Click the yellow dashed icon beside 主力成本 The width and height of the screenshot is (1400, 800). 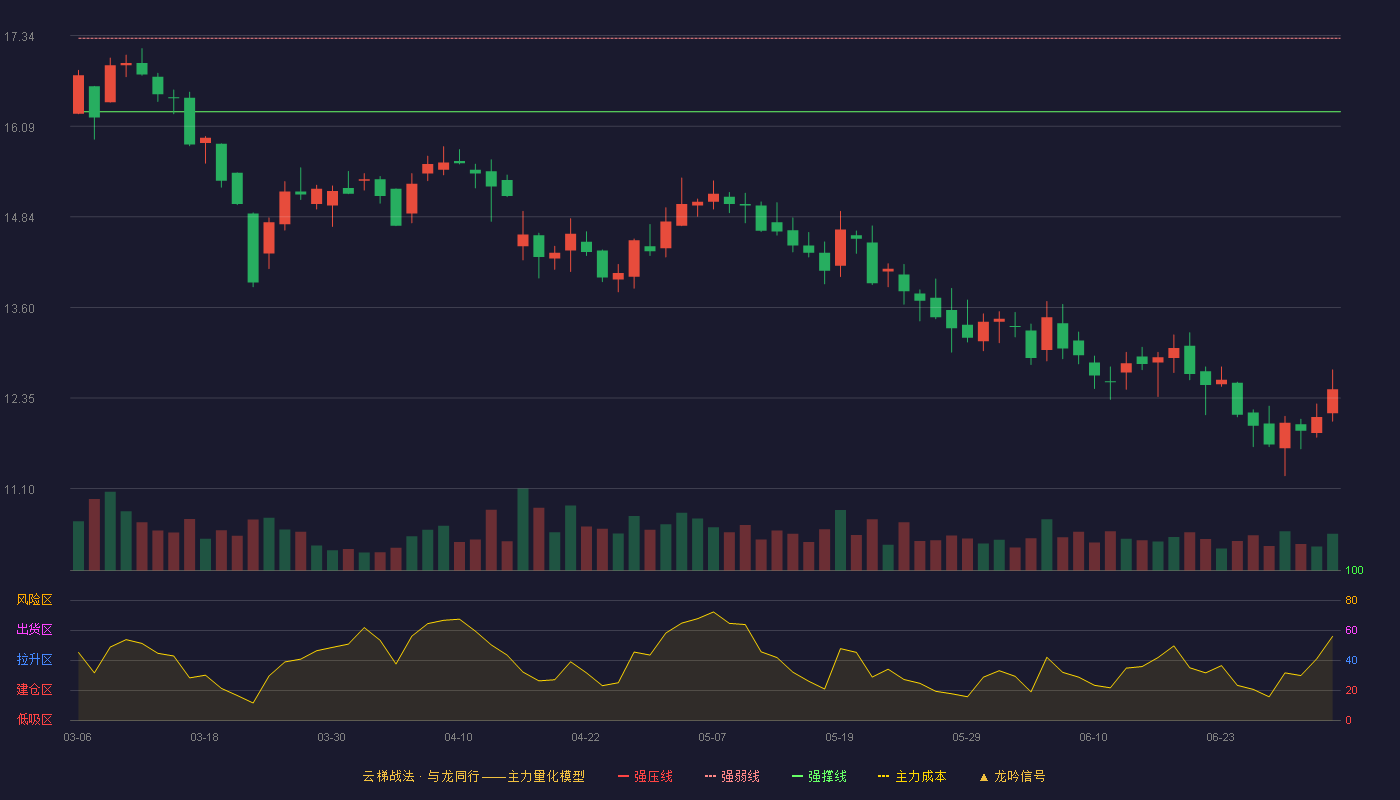click(x=884, y=776)
